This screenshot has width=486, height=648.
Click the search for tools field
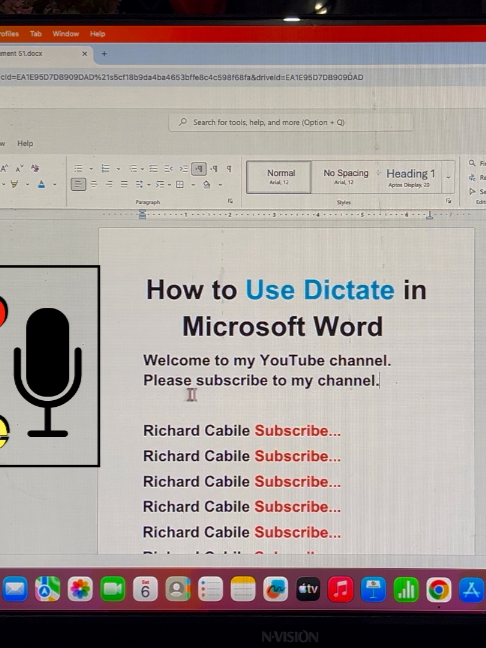tap(291, 122)
